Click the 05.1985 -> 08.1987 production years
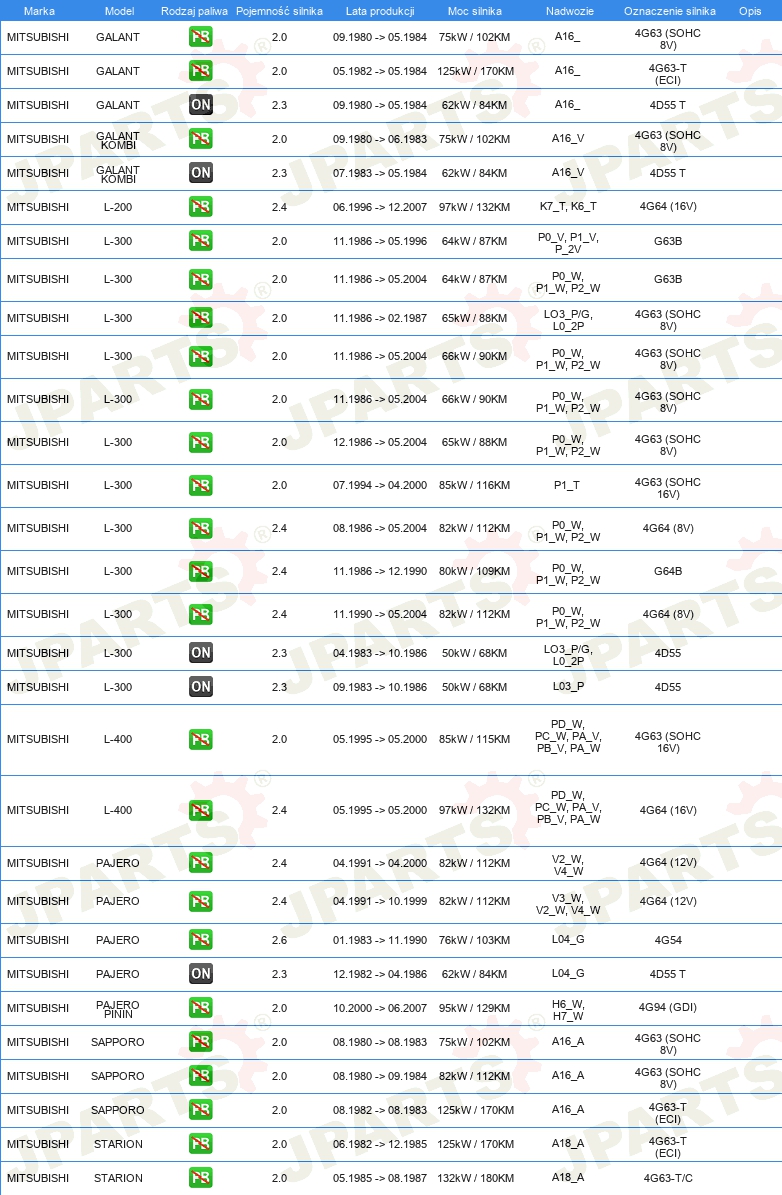Viewport: 782px width, 1195px height. tap(380, 1177)
